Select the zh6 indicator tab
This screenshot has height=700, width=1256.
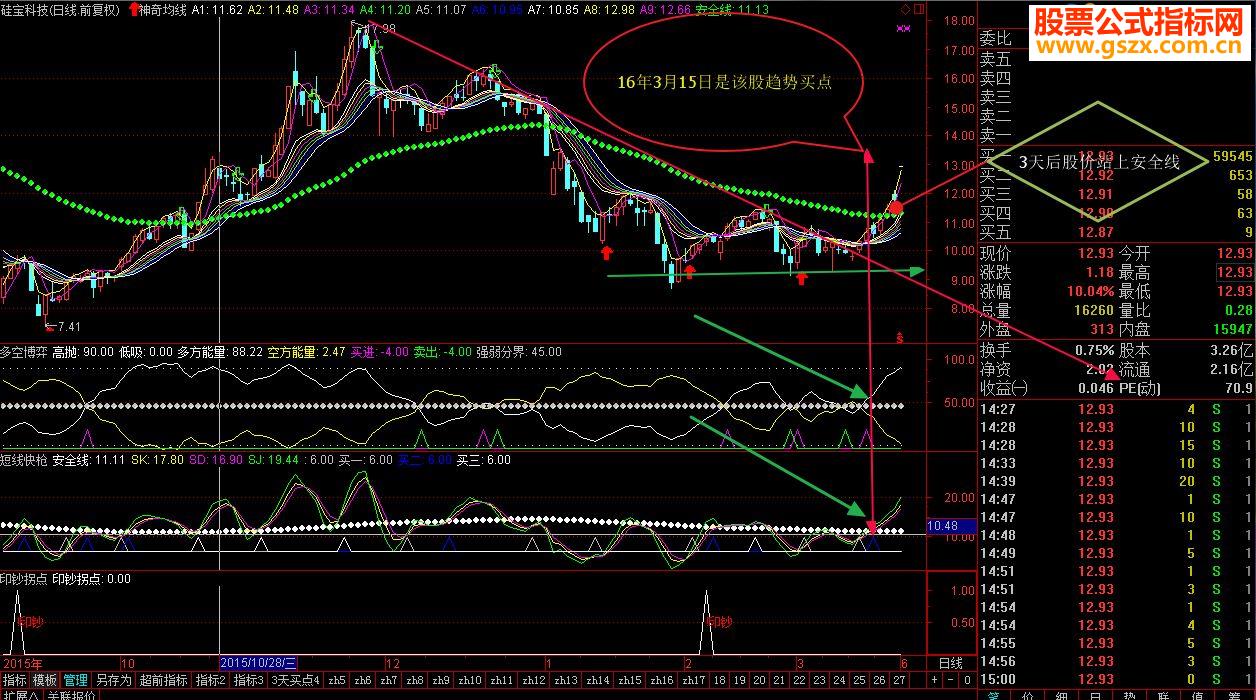point(363,680)
